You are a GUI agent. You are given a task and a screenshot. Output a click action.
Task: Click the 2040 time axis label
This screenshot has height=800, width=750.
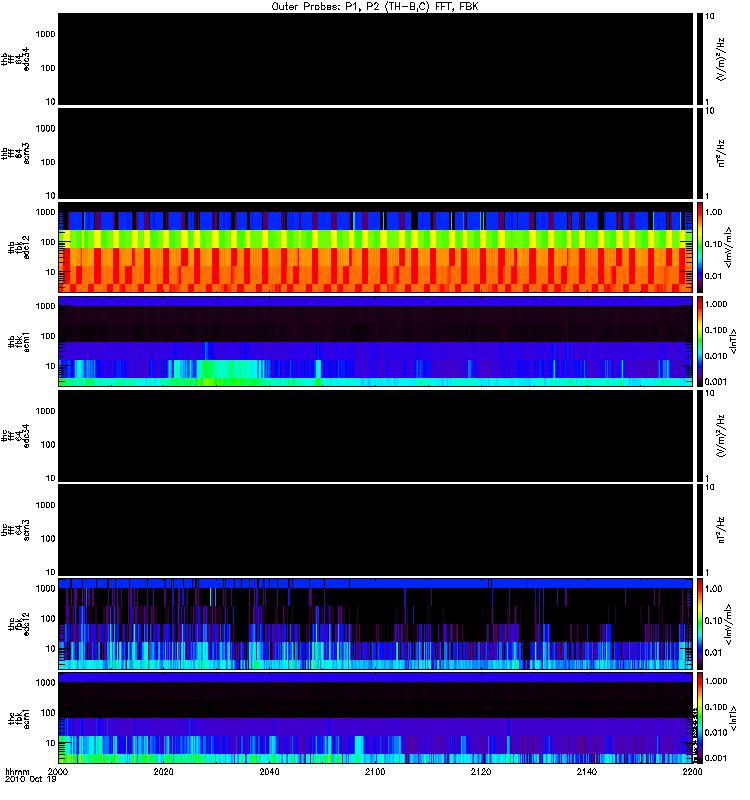click(x=269, y=771)
